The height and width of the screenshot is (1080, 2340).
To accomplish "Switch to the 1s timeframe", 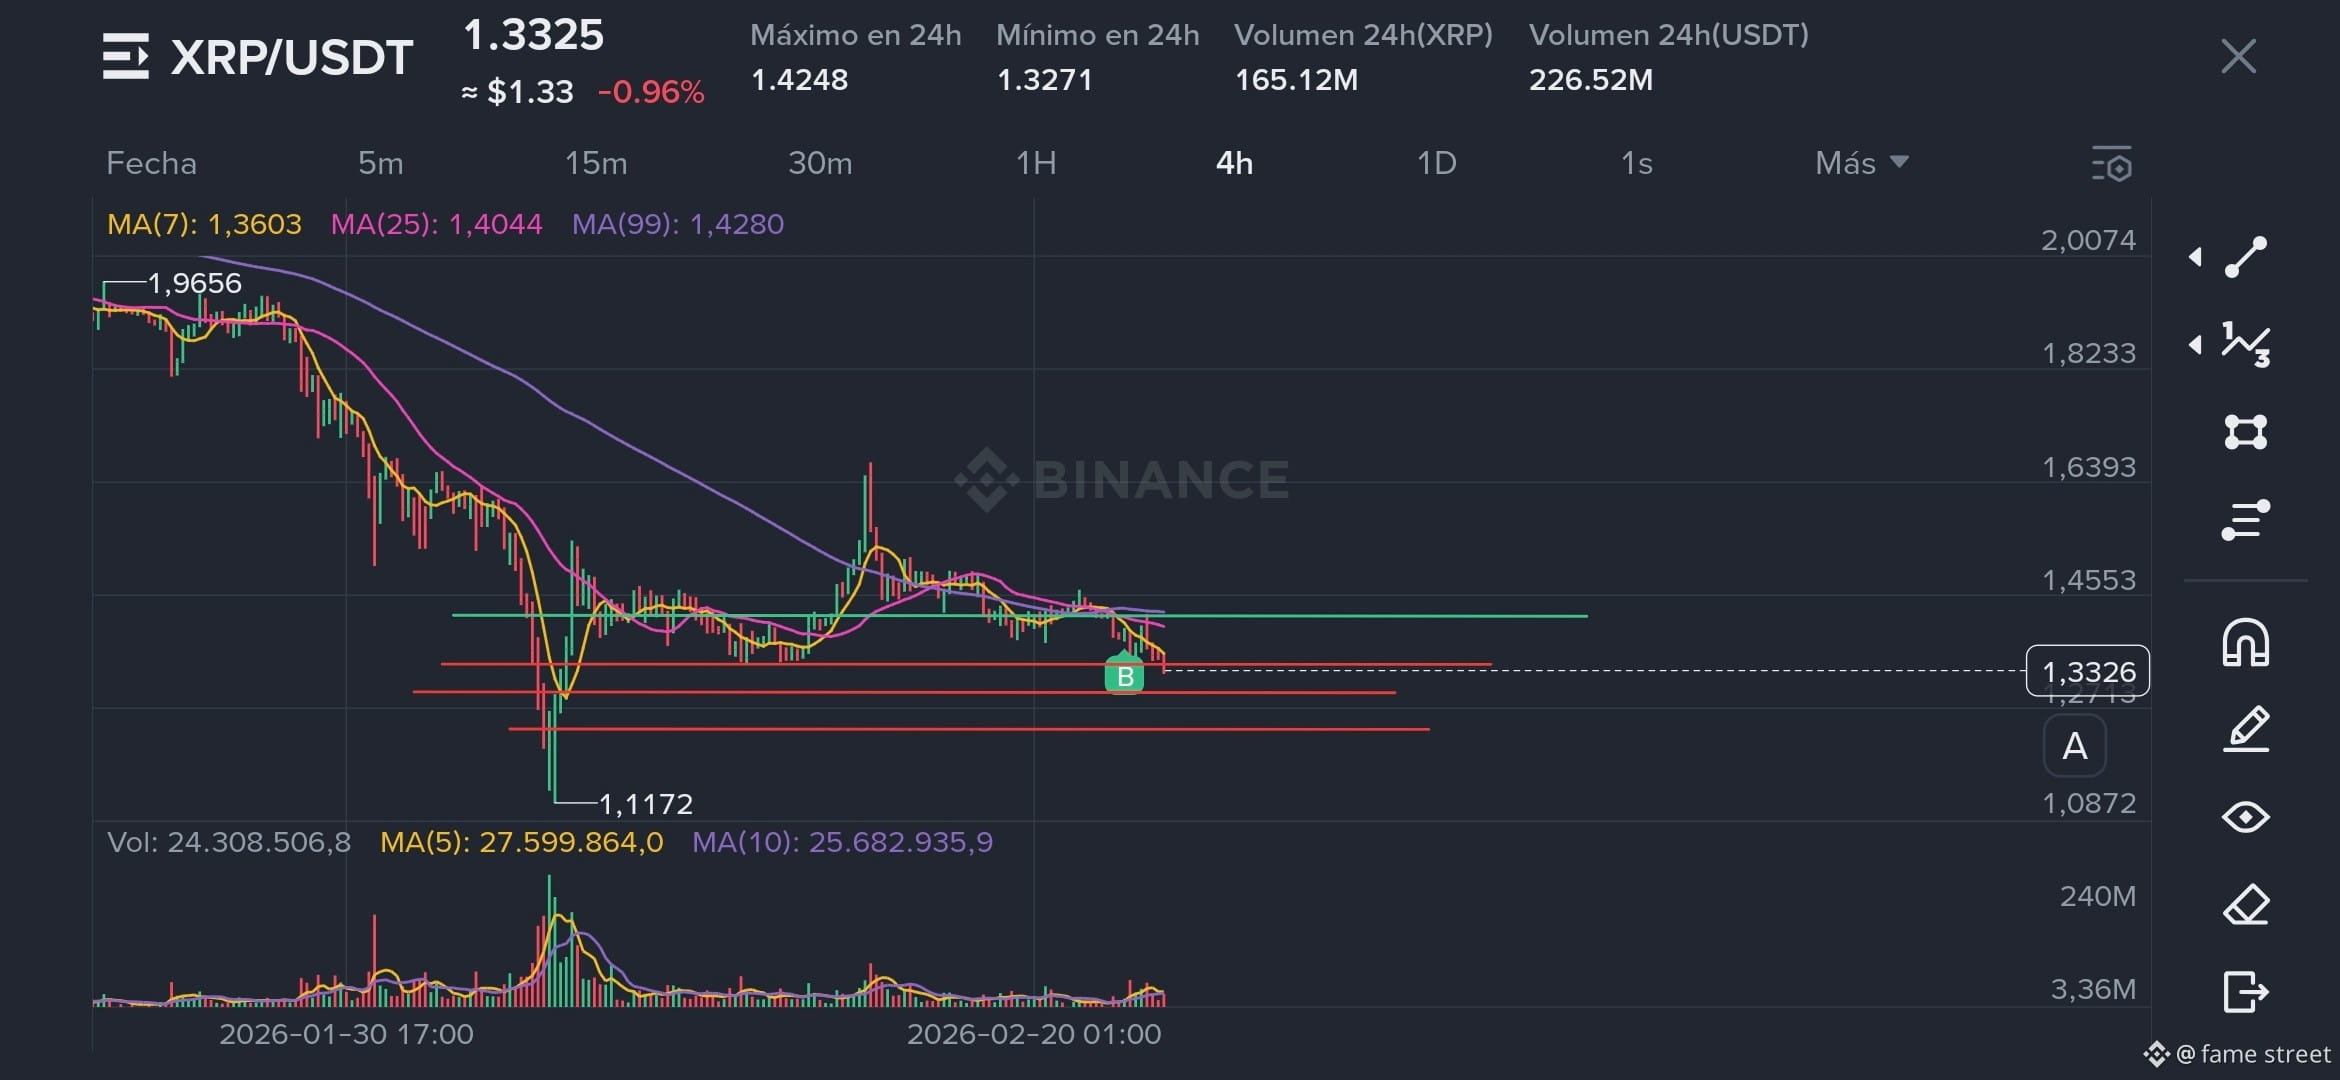I will coord(1636,163).
